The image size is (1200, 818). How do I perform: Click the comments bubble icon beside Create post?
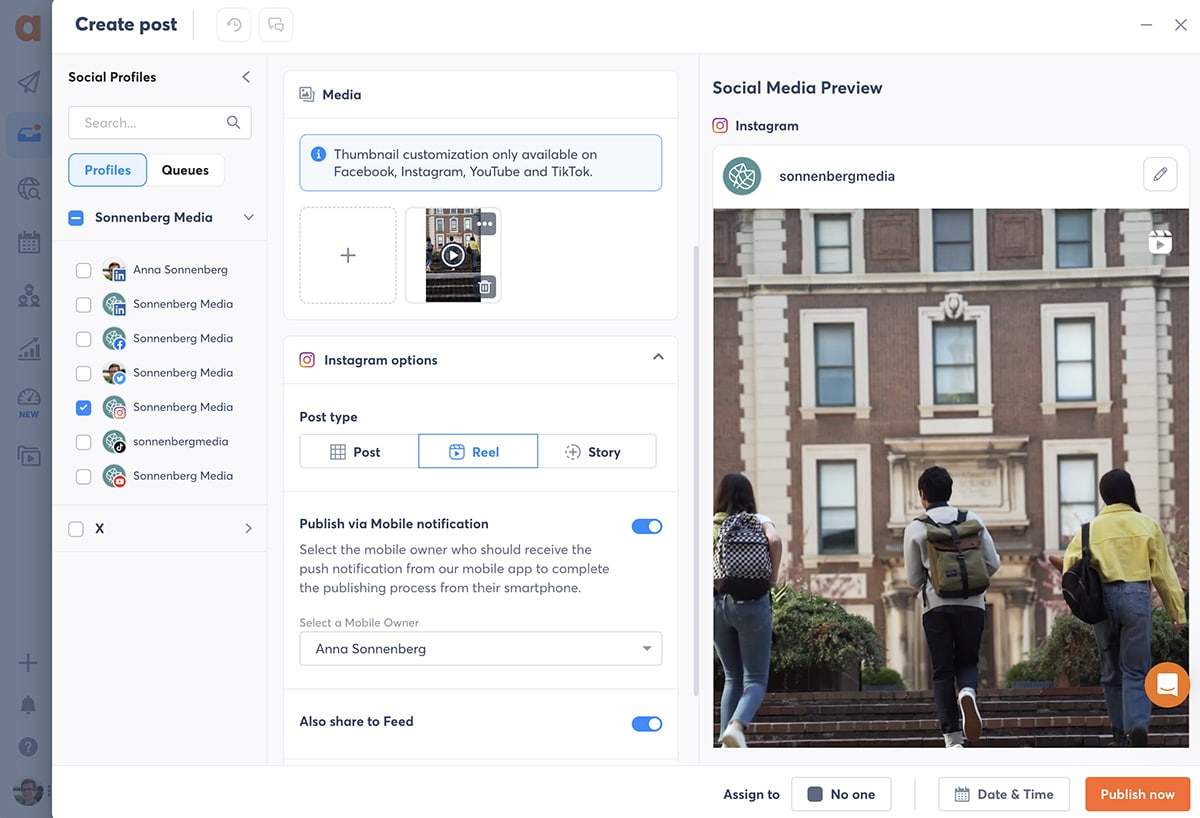click(276, 25)
